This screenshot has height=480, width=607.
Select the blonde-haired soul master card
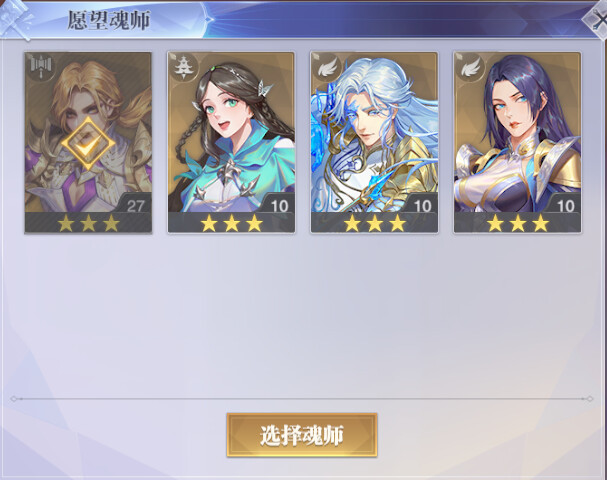tap(88, 143)
